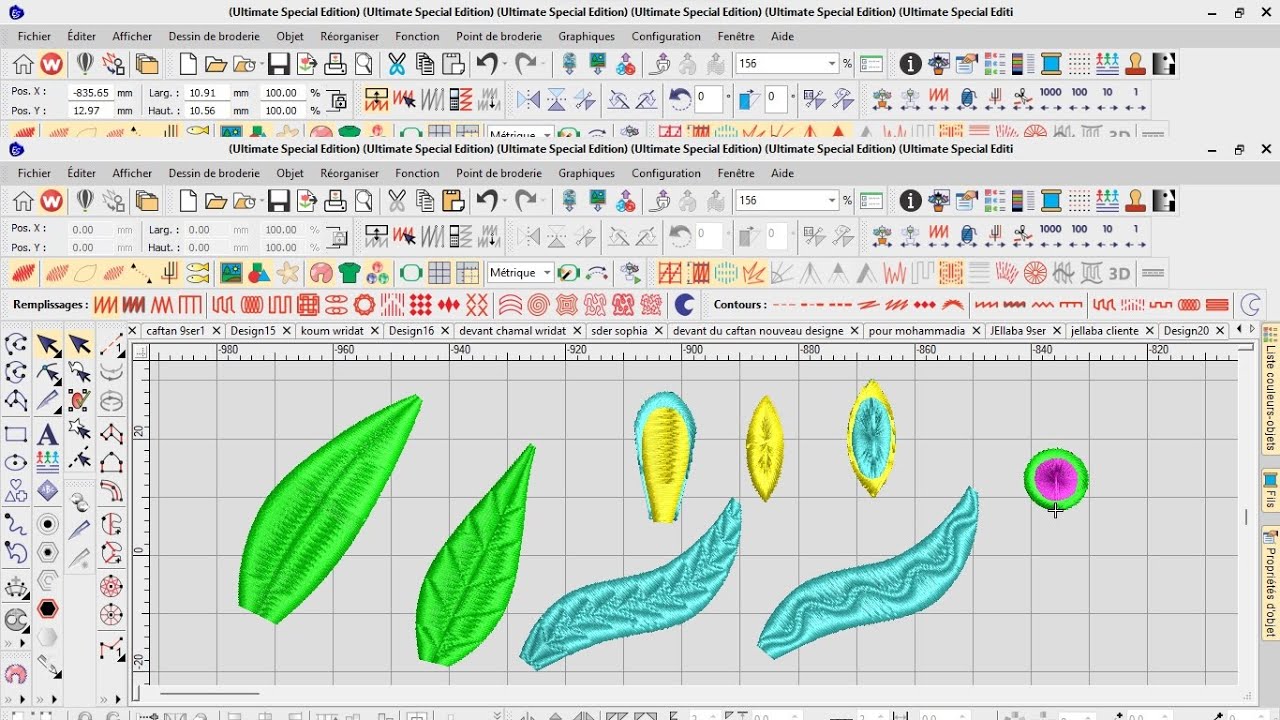
Task: Click the red rubber stamp icon
Action: point(1135,201)
